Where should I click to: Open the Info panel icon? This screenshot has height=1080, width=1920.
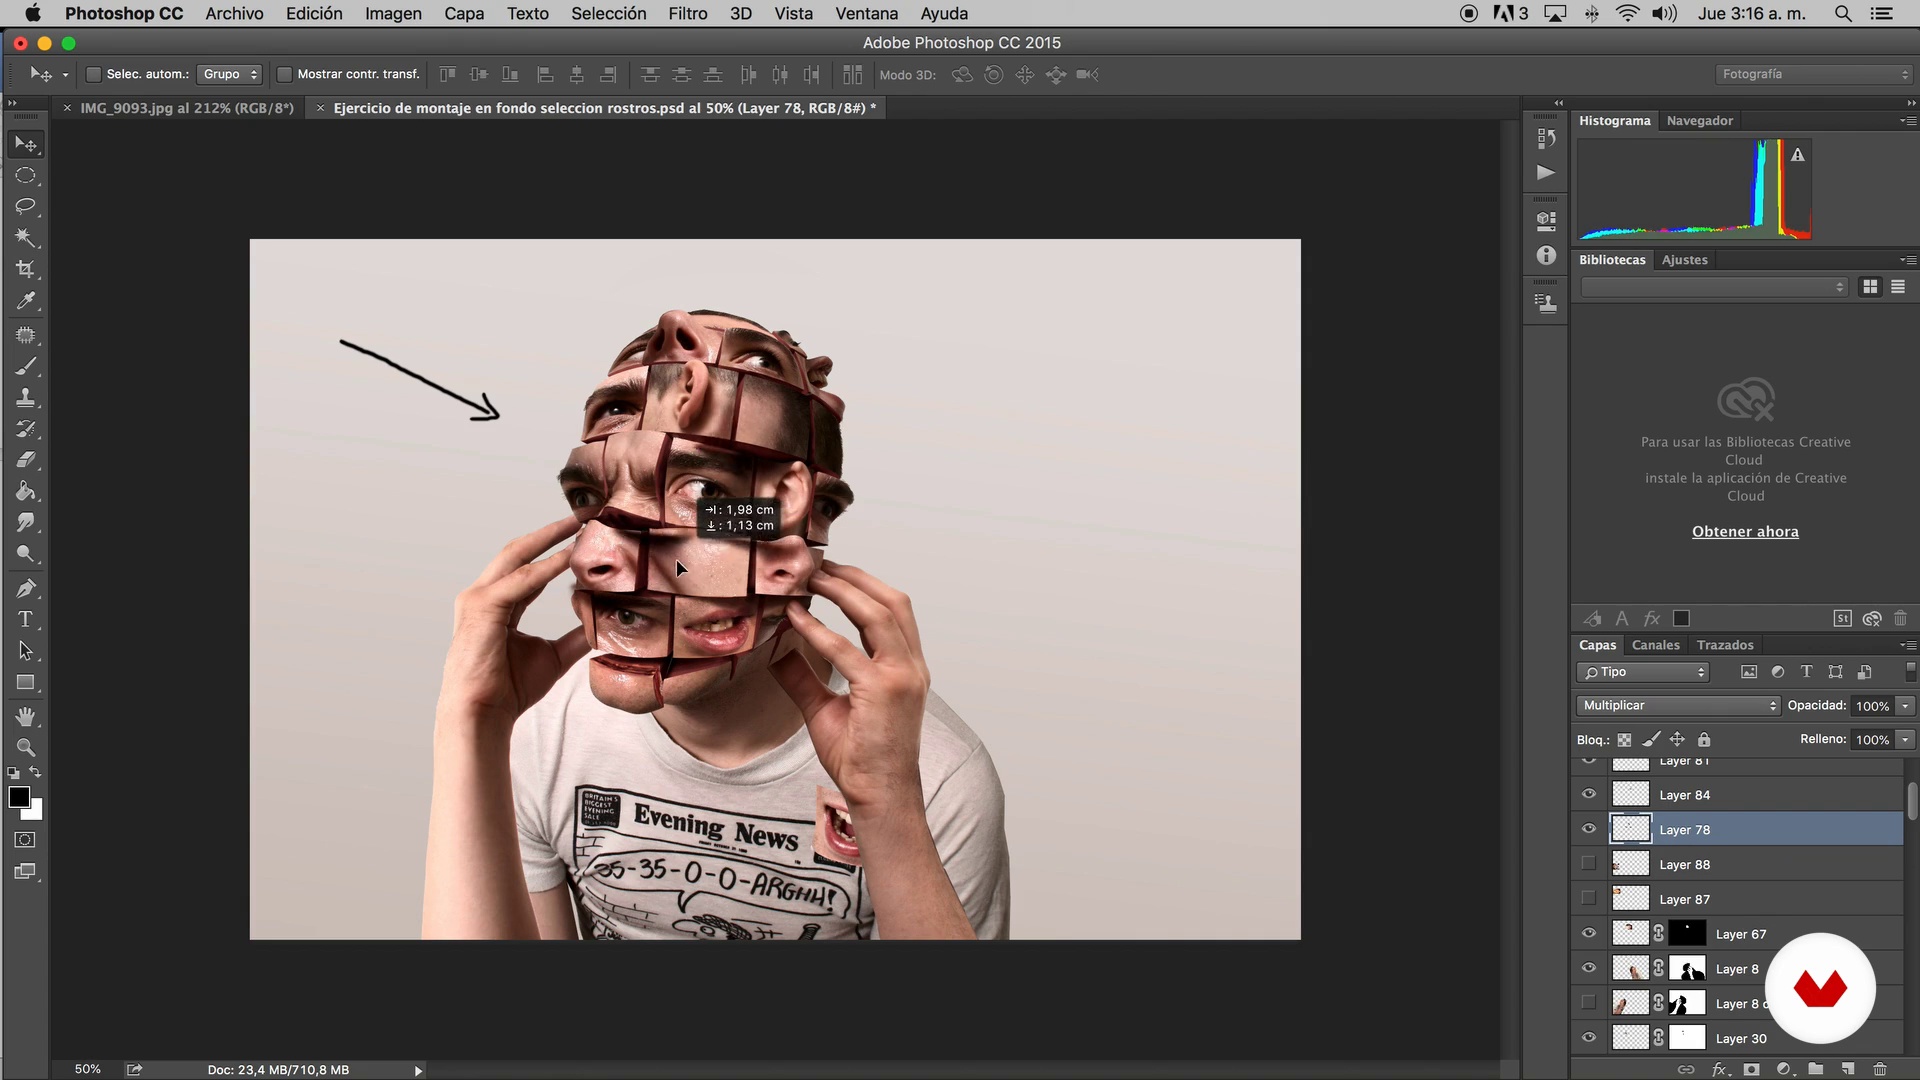[x=1546, y=255]
